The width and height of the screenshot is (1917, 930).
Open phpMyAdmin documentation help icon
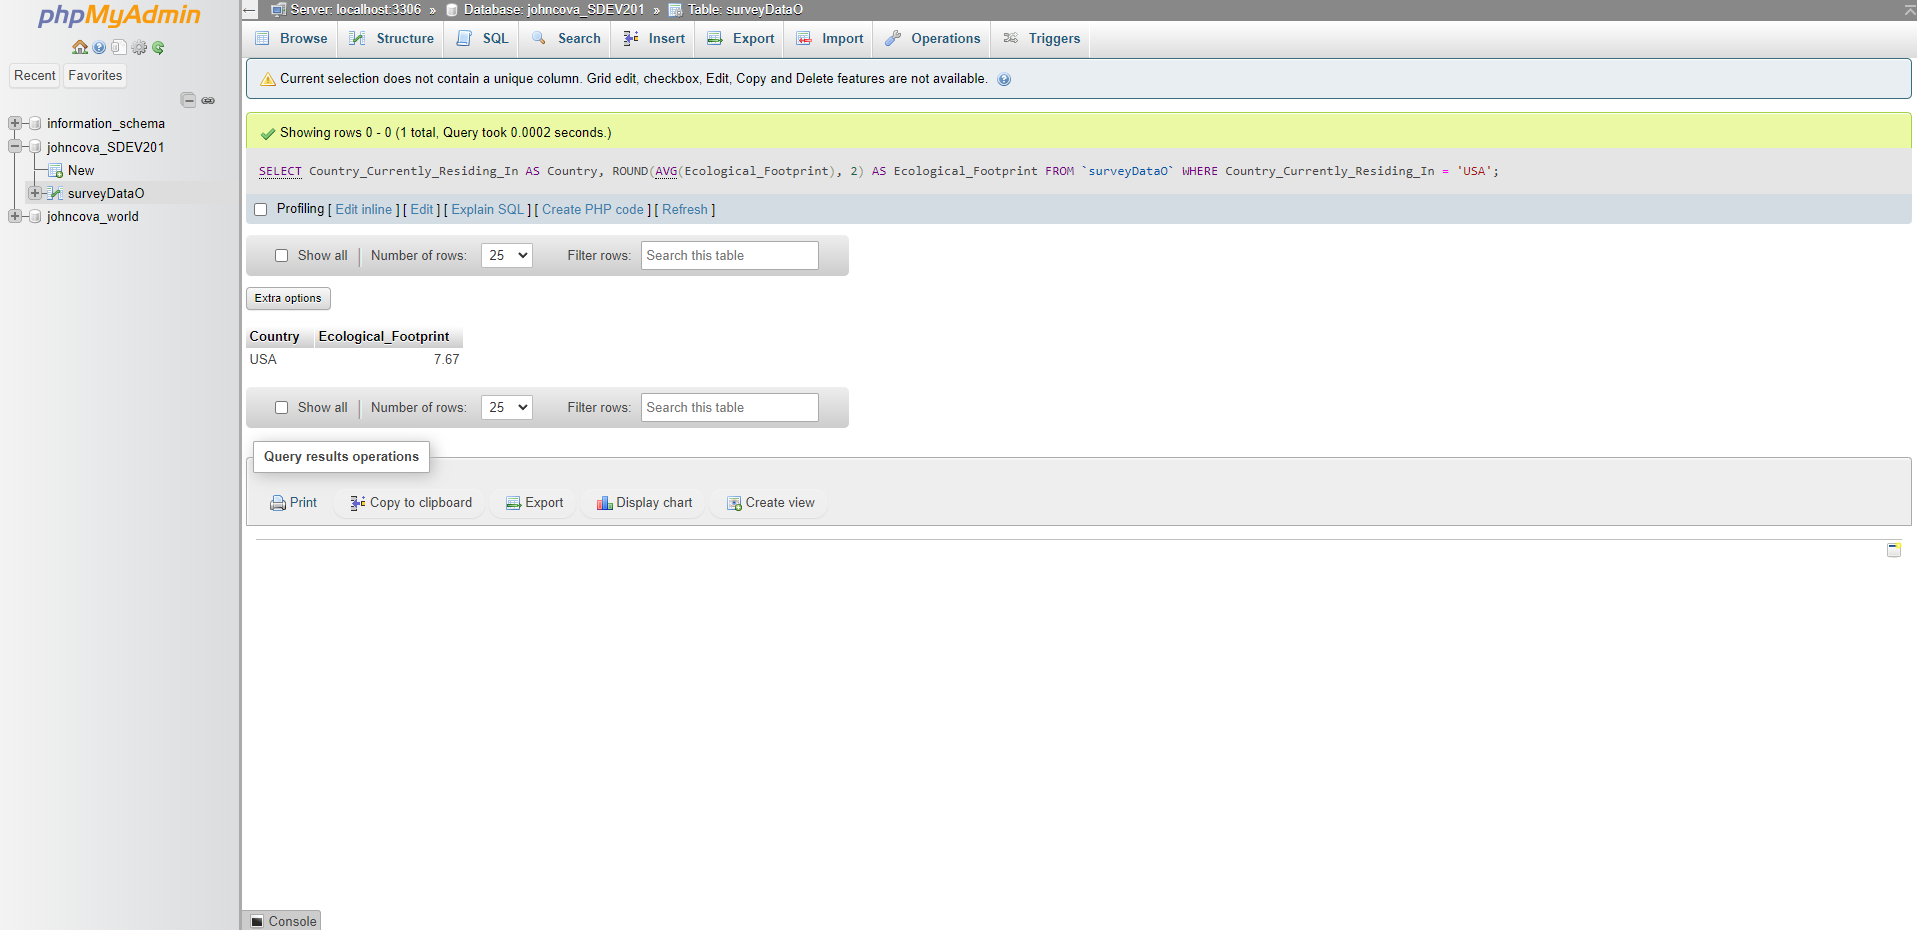[99, 47]
